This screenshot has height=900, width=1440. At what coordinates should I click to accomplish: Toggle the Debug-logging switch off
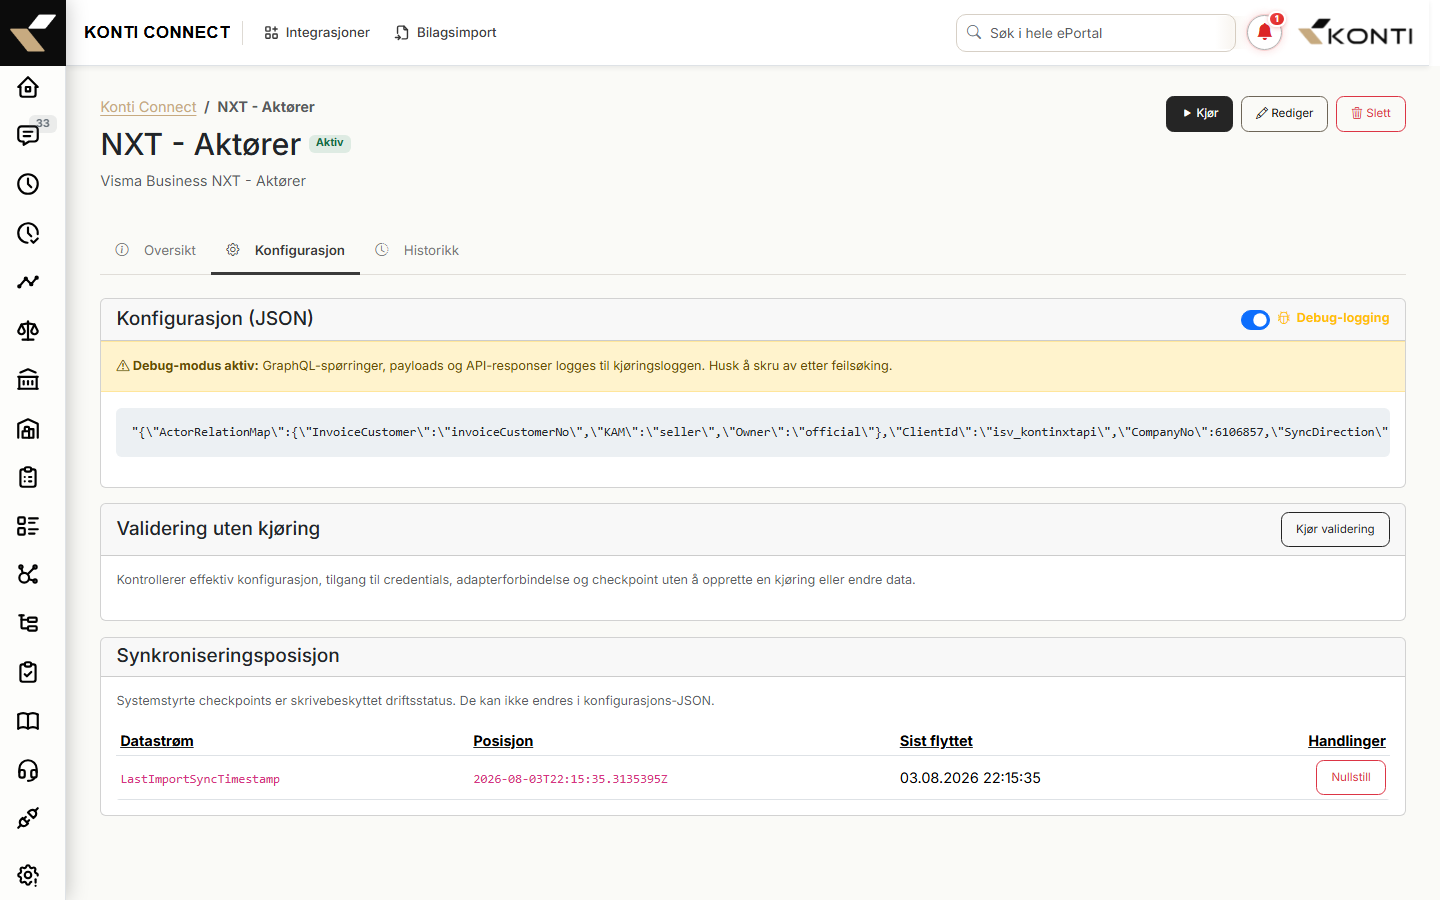click(x=1255, y=319)
